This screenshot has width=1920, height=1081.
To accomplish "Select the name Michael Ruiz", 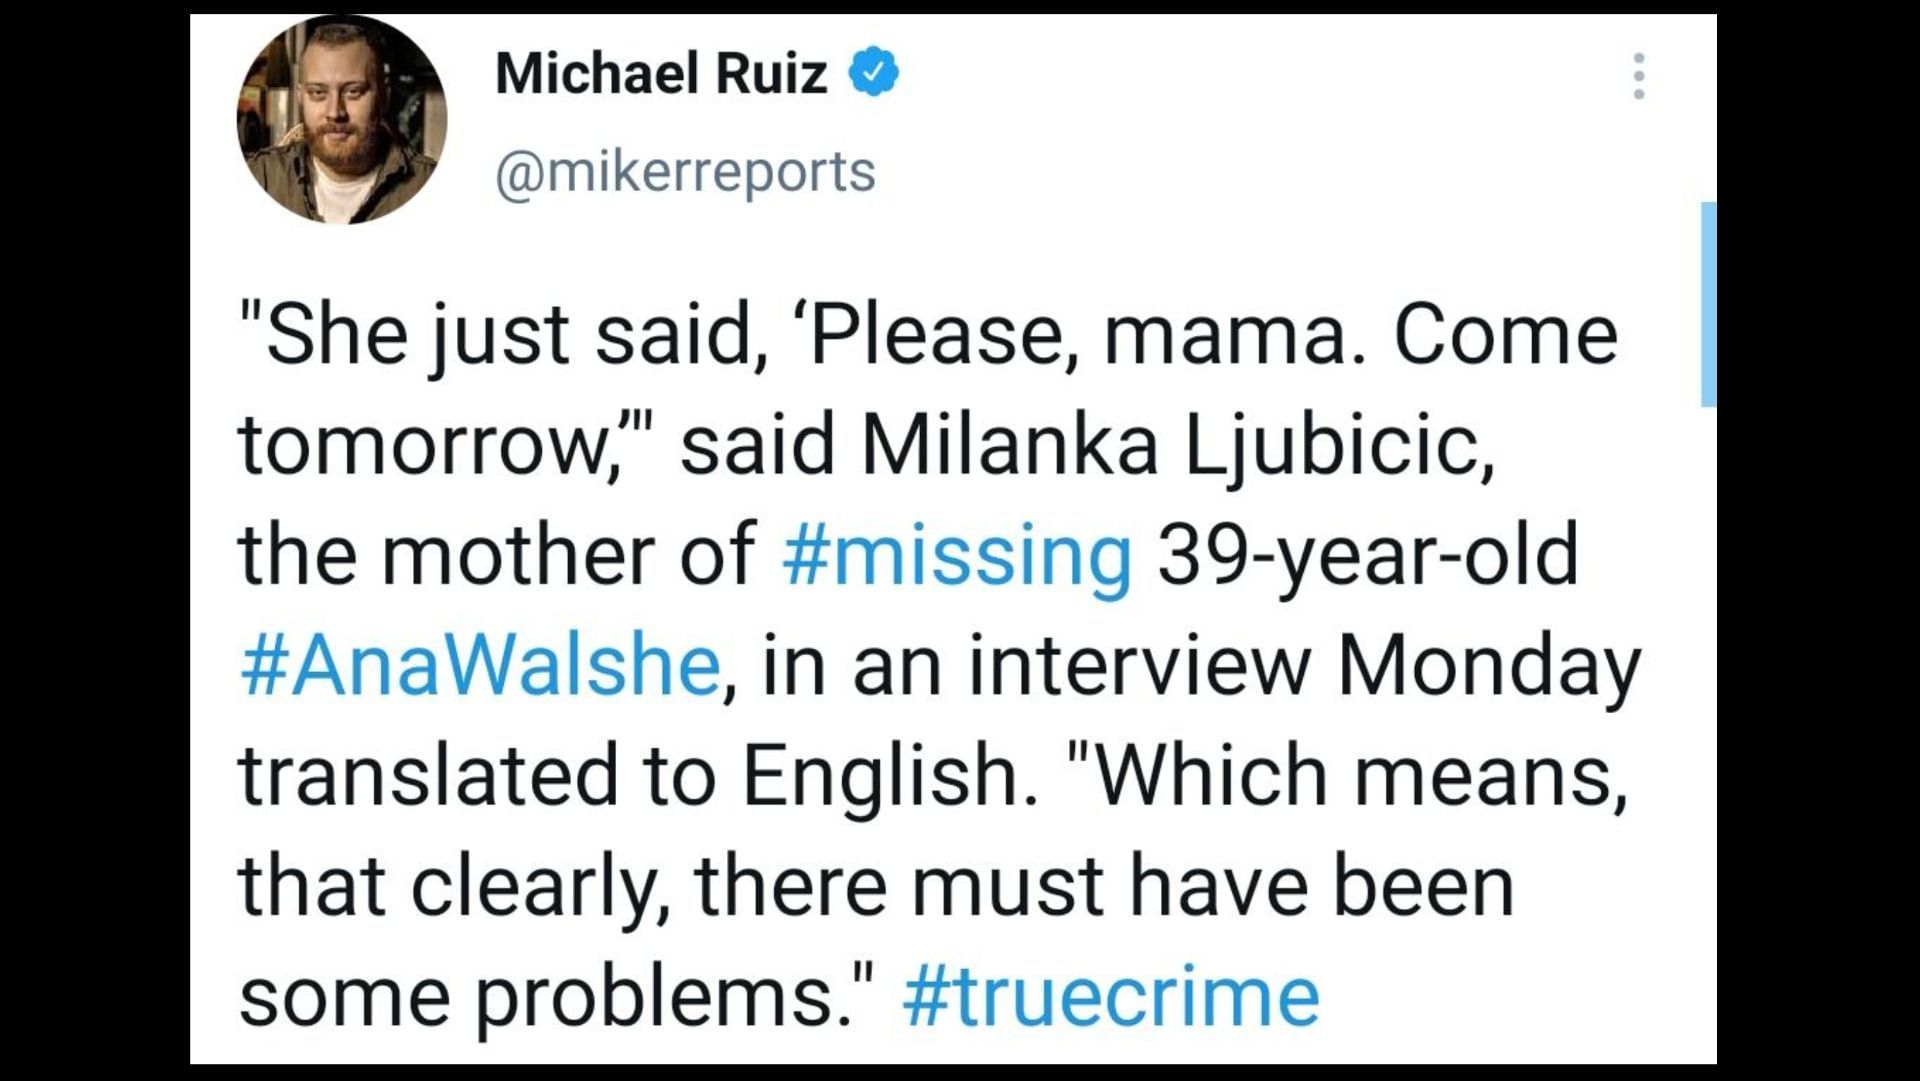I will [x=660, y=70].
